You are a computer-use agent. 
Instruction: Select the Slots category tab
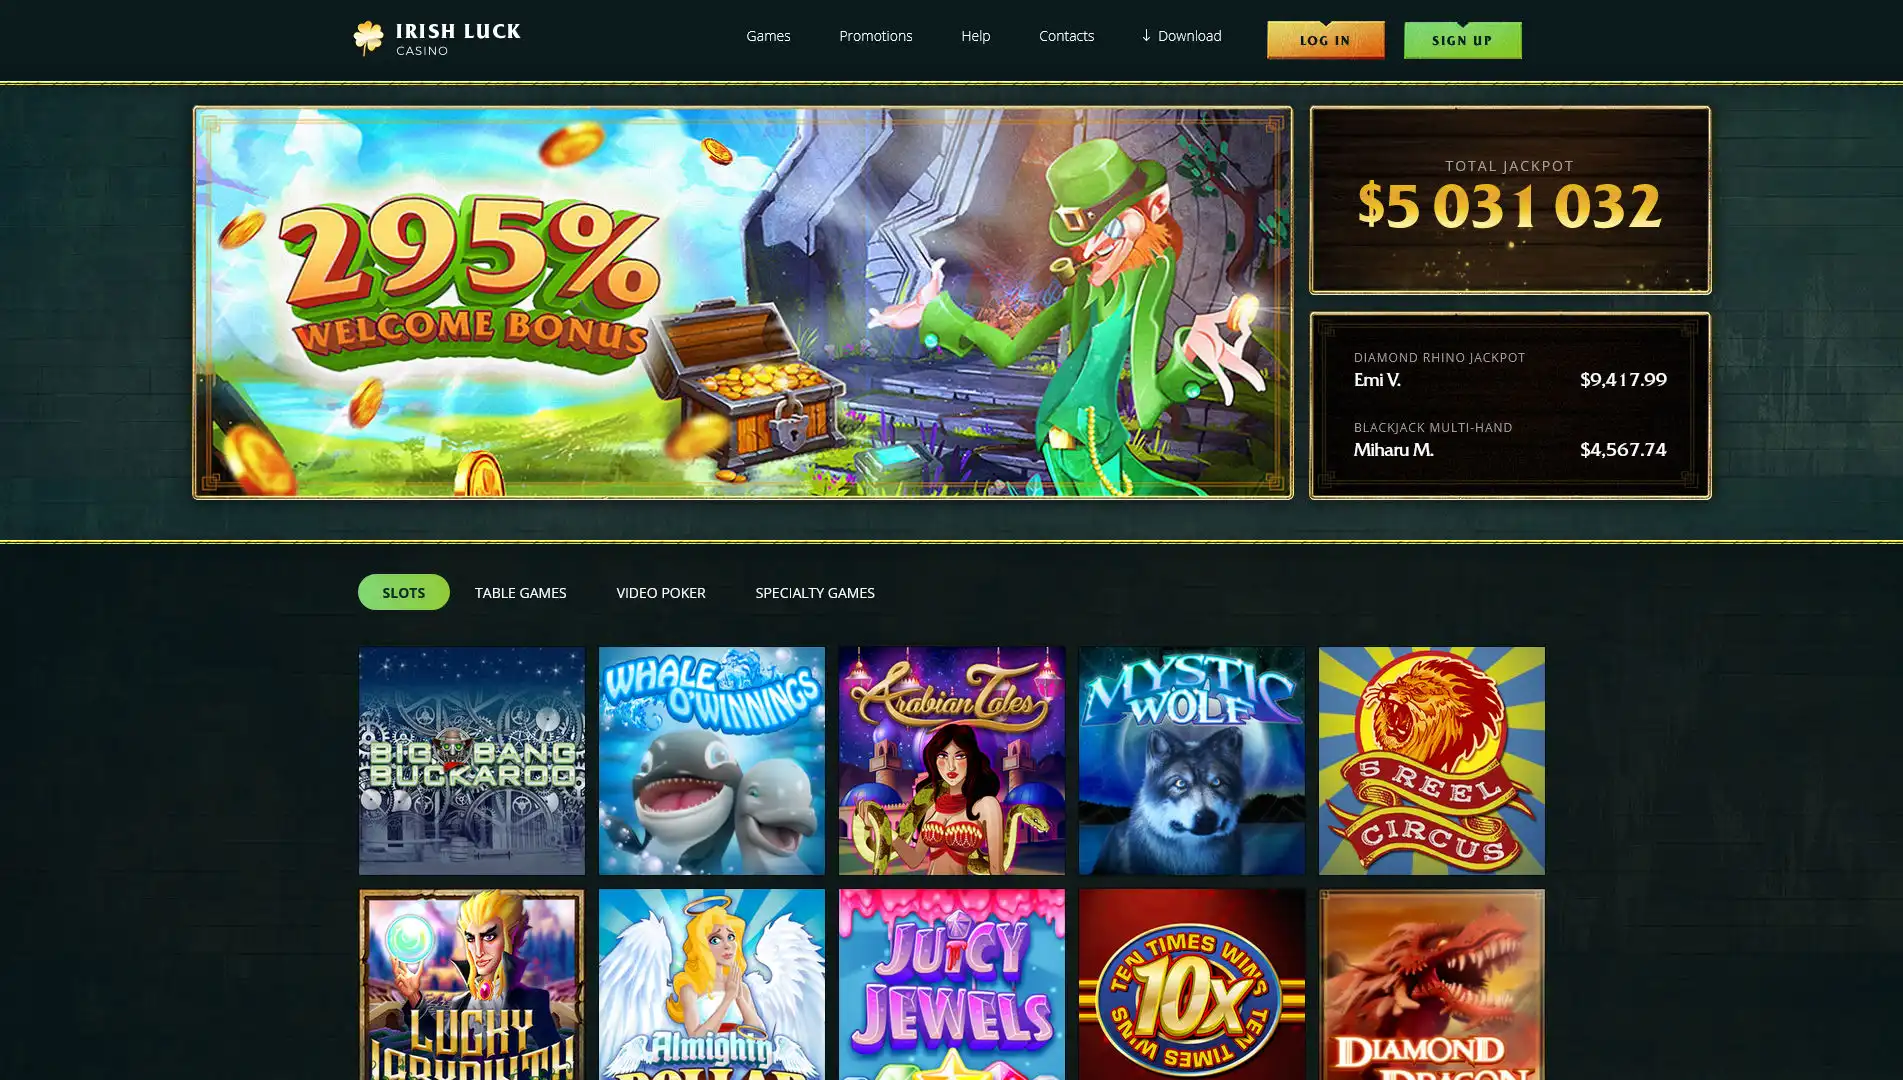tap(404, 592)
